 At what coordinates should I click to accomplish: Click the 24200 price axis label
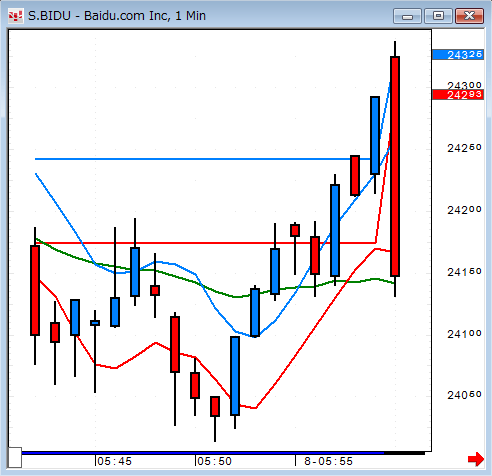click(x=464, y=210)
